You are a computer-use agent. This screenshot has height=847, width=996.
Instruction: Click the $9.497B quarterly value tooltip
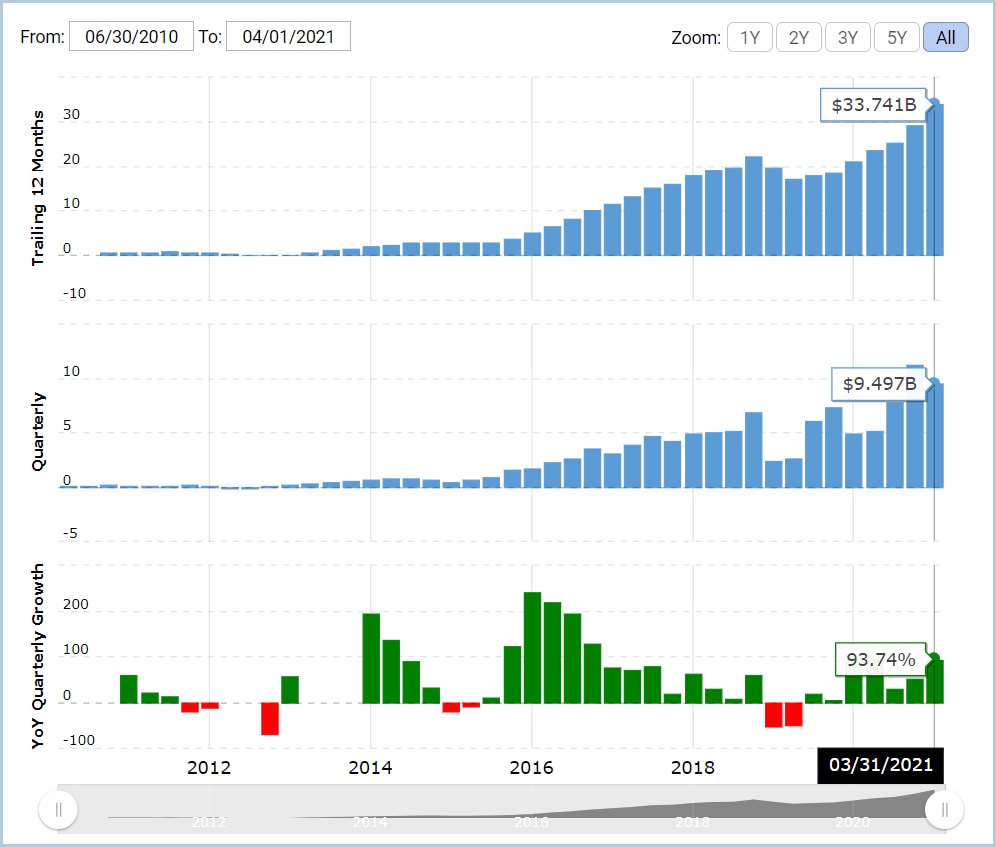(x=880, y=383)
